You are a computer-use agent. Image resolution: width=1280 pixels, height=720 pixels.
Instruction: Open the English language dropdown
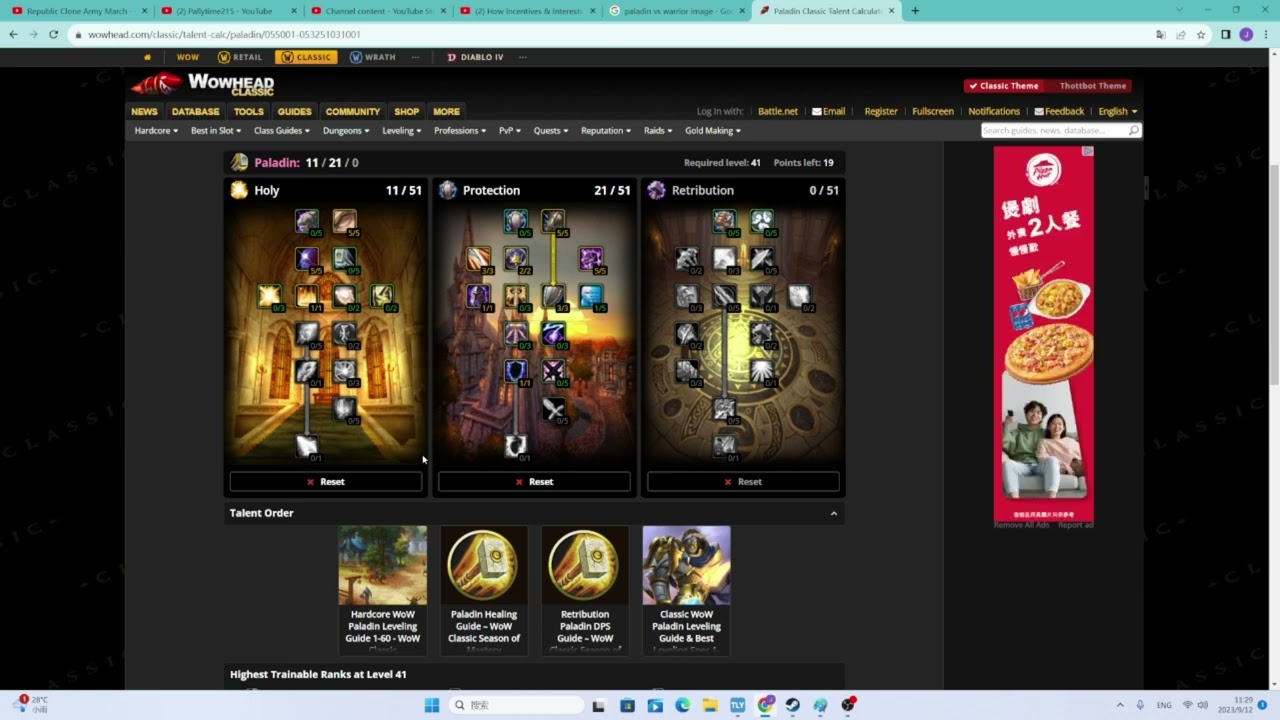click(x=1118, y=112)
